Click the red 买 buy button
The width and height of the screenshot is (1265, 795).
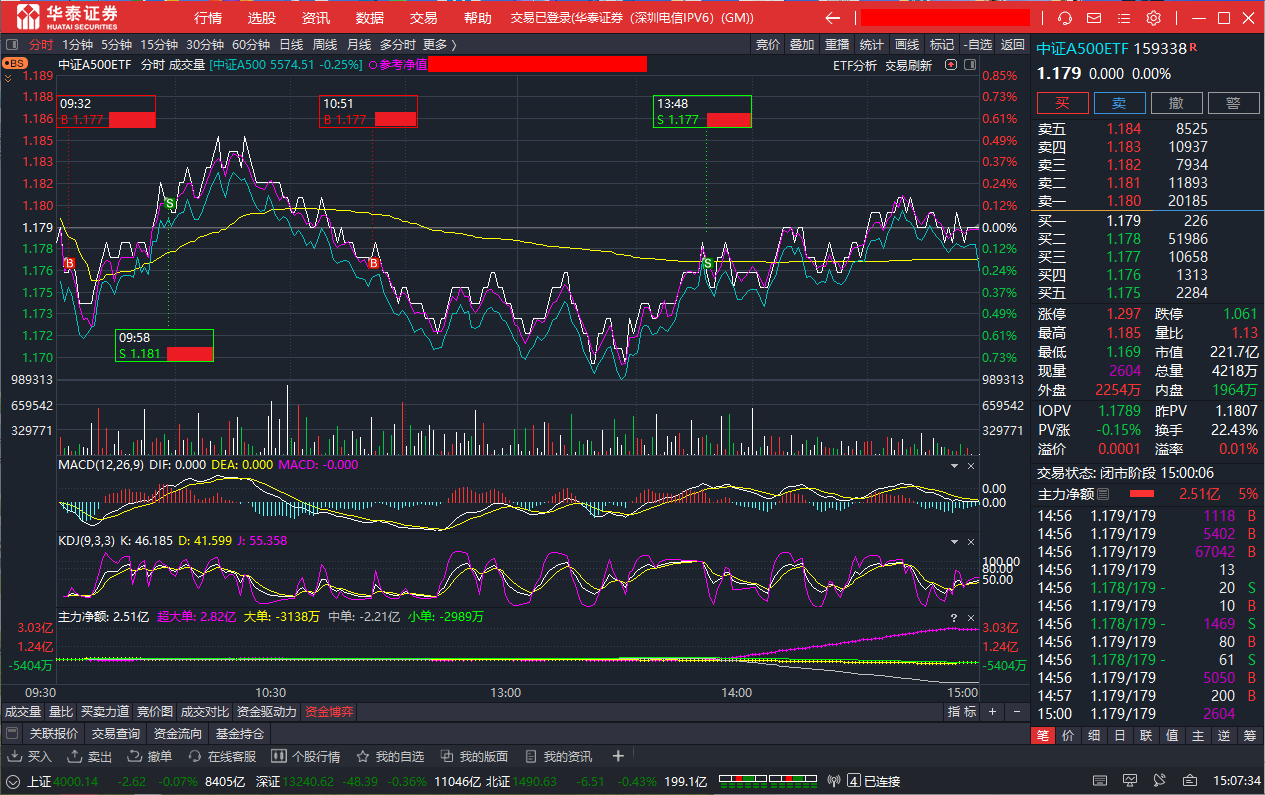click(1062, 103)
